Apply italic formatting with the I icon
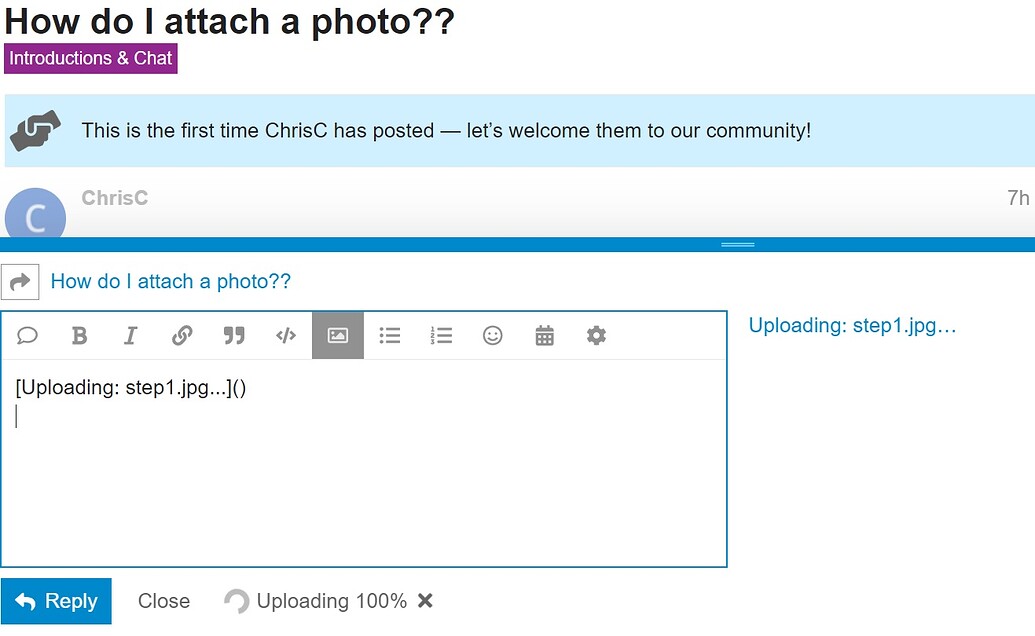The image size is (1035, 636). click(x=131, y=336)
